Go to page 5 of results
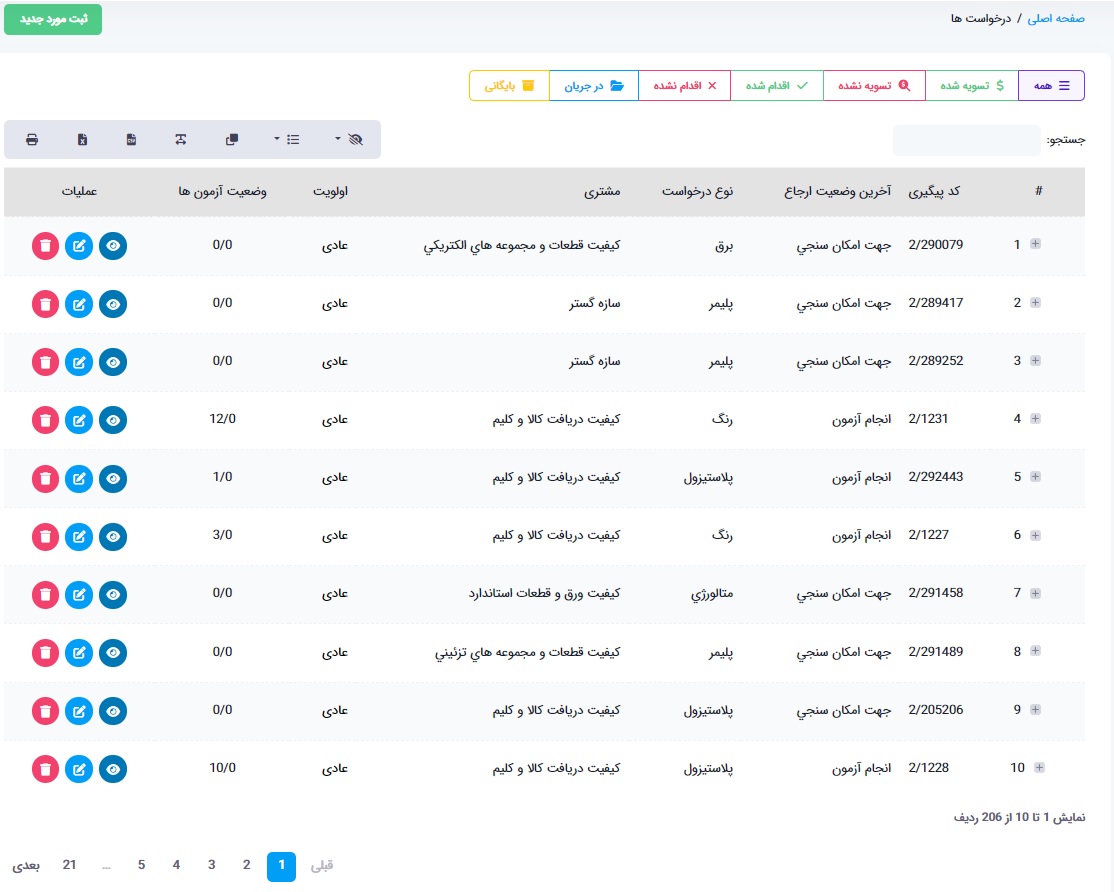 [141, 865]
